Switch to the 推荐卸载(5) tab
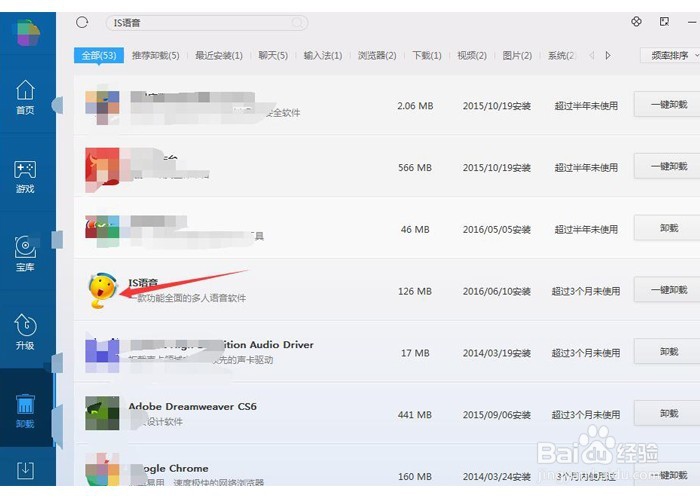 click(x=155, y=55)
